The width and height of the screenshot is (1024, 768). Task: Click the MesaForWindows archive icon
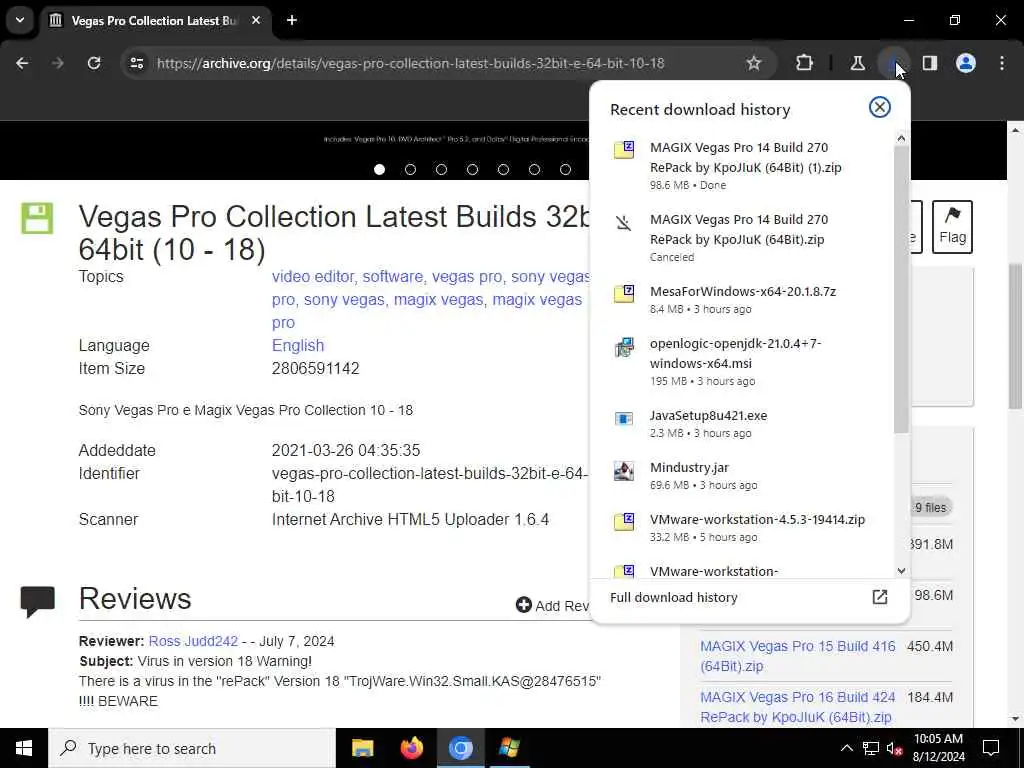pyautogui.click(x=624, y=293)
